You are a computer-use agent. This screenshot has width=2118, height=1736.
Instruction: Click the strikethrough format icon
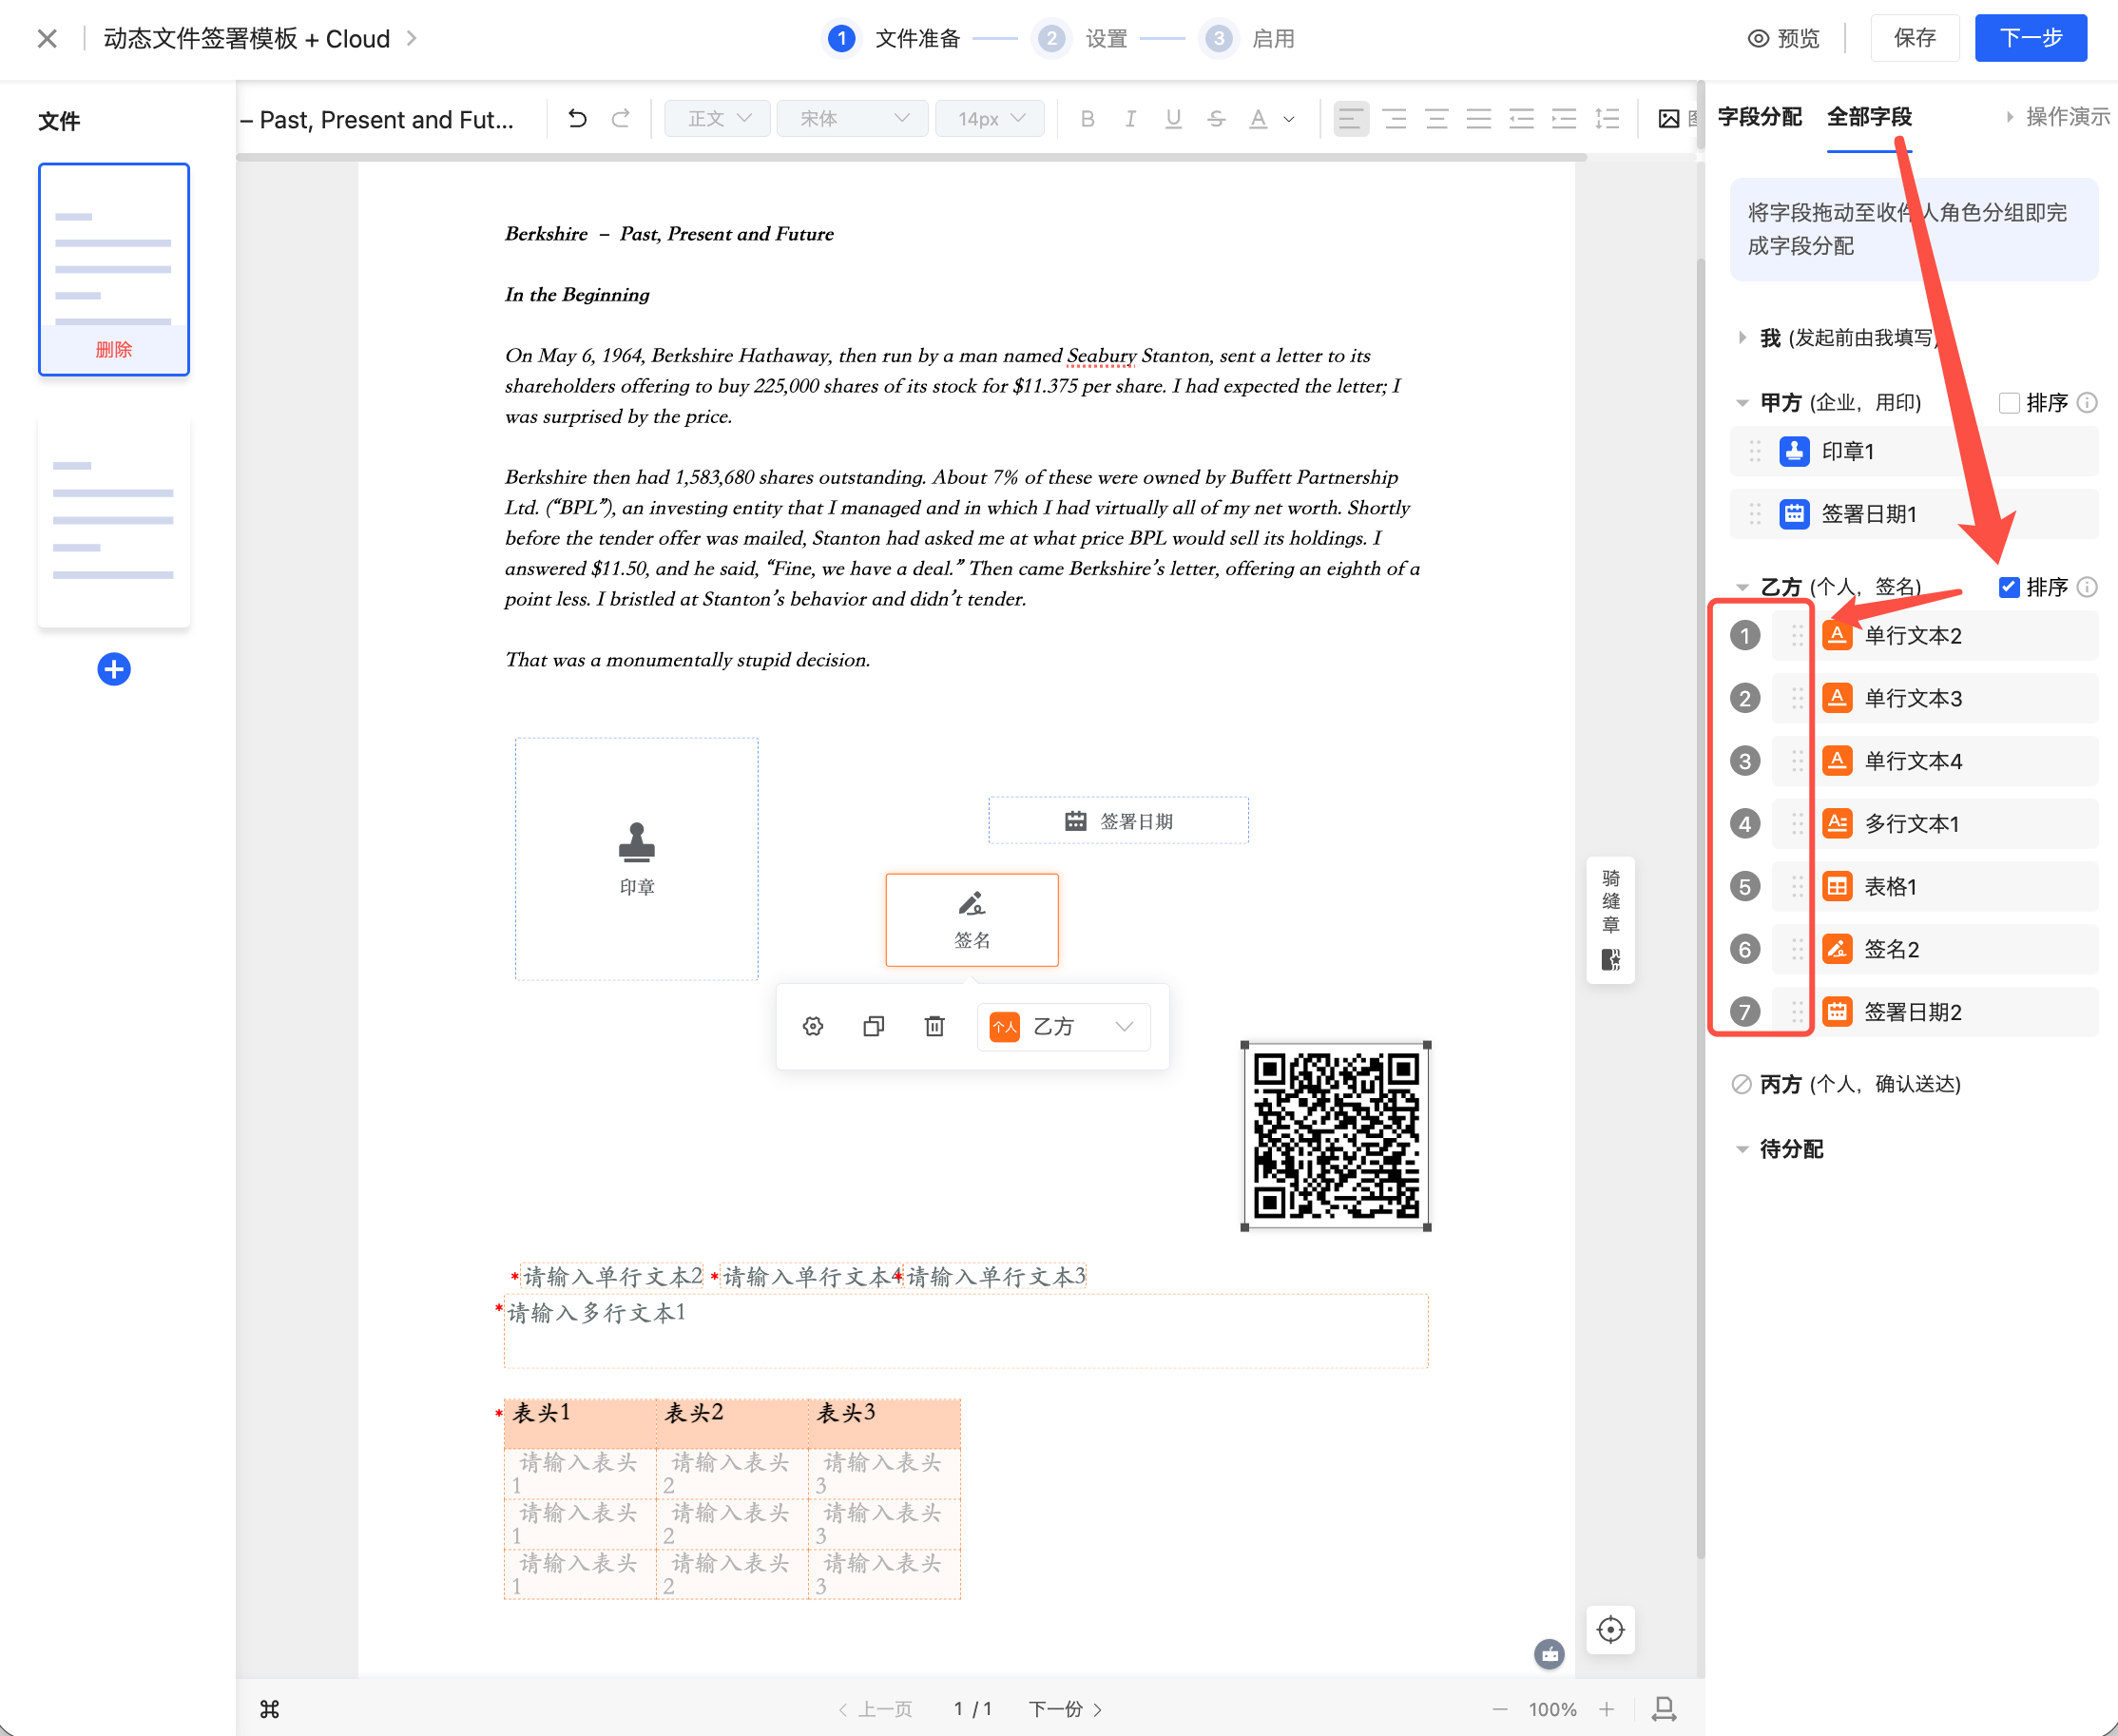pyautogui.click(x=1216, y=119)
